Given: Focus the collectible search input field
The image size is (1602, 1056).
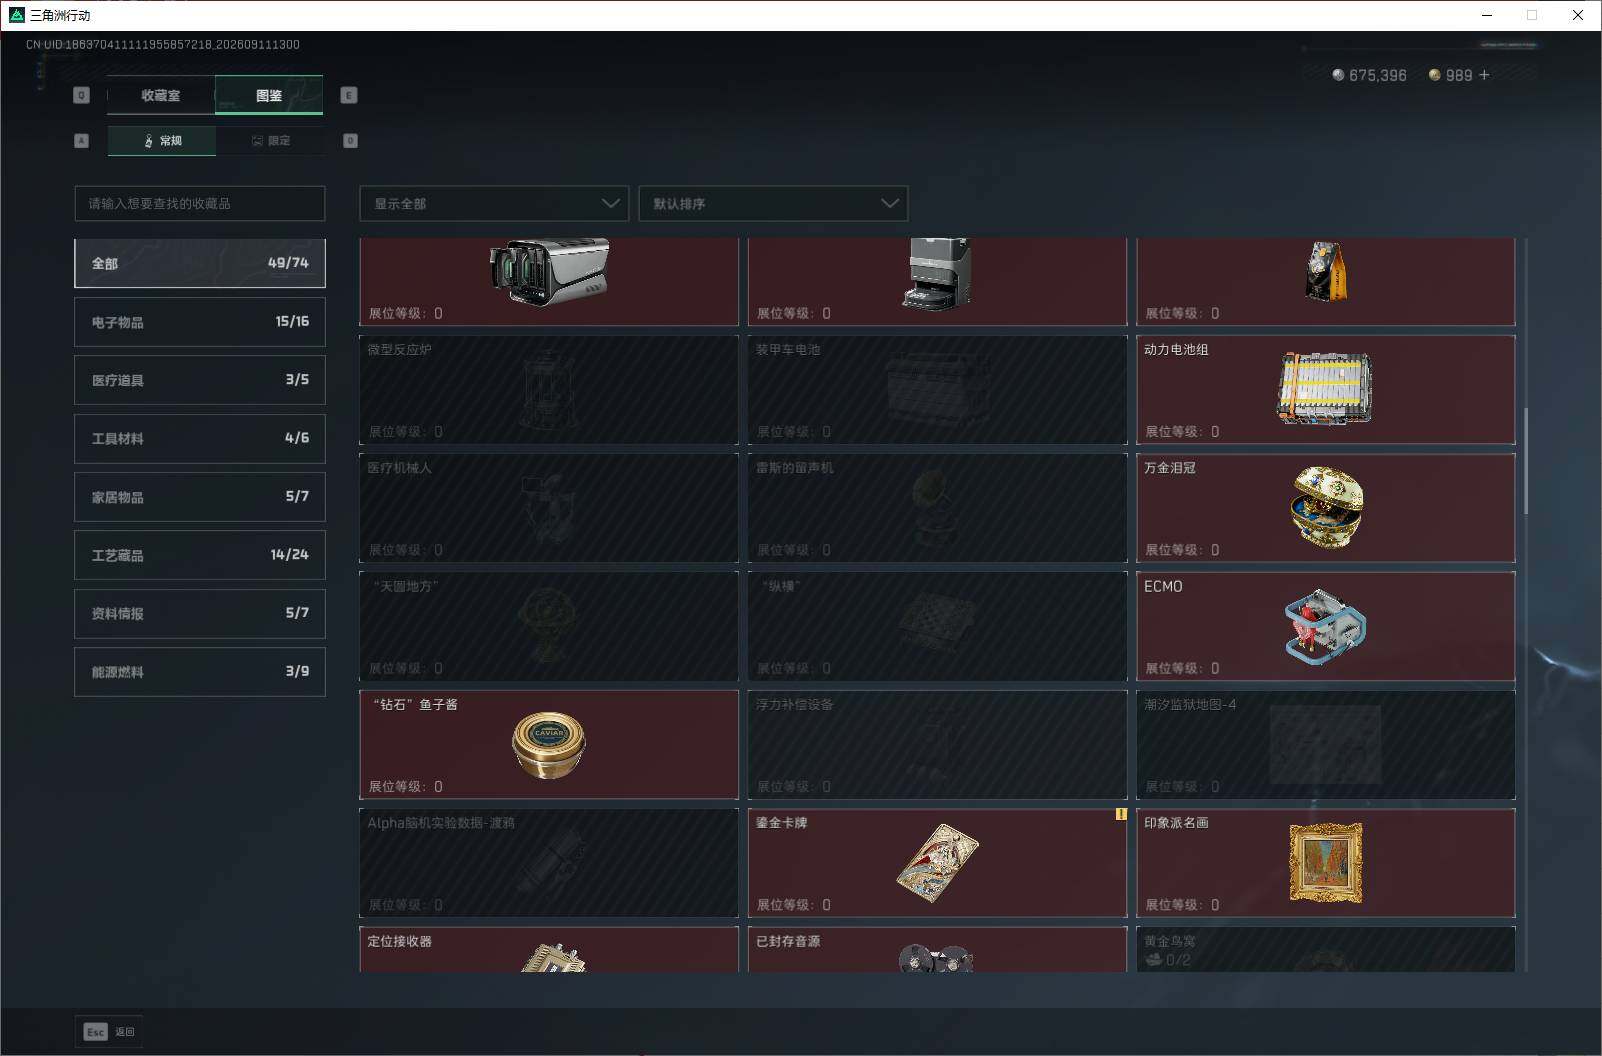Looking at the screenshot, I should pyautogui.click(x=200, y=203).
